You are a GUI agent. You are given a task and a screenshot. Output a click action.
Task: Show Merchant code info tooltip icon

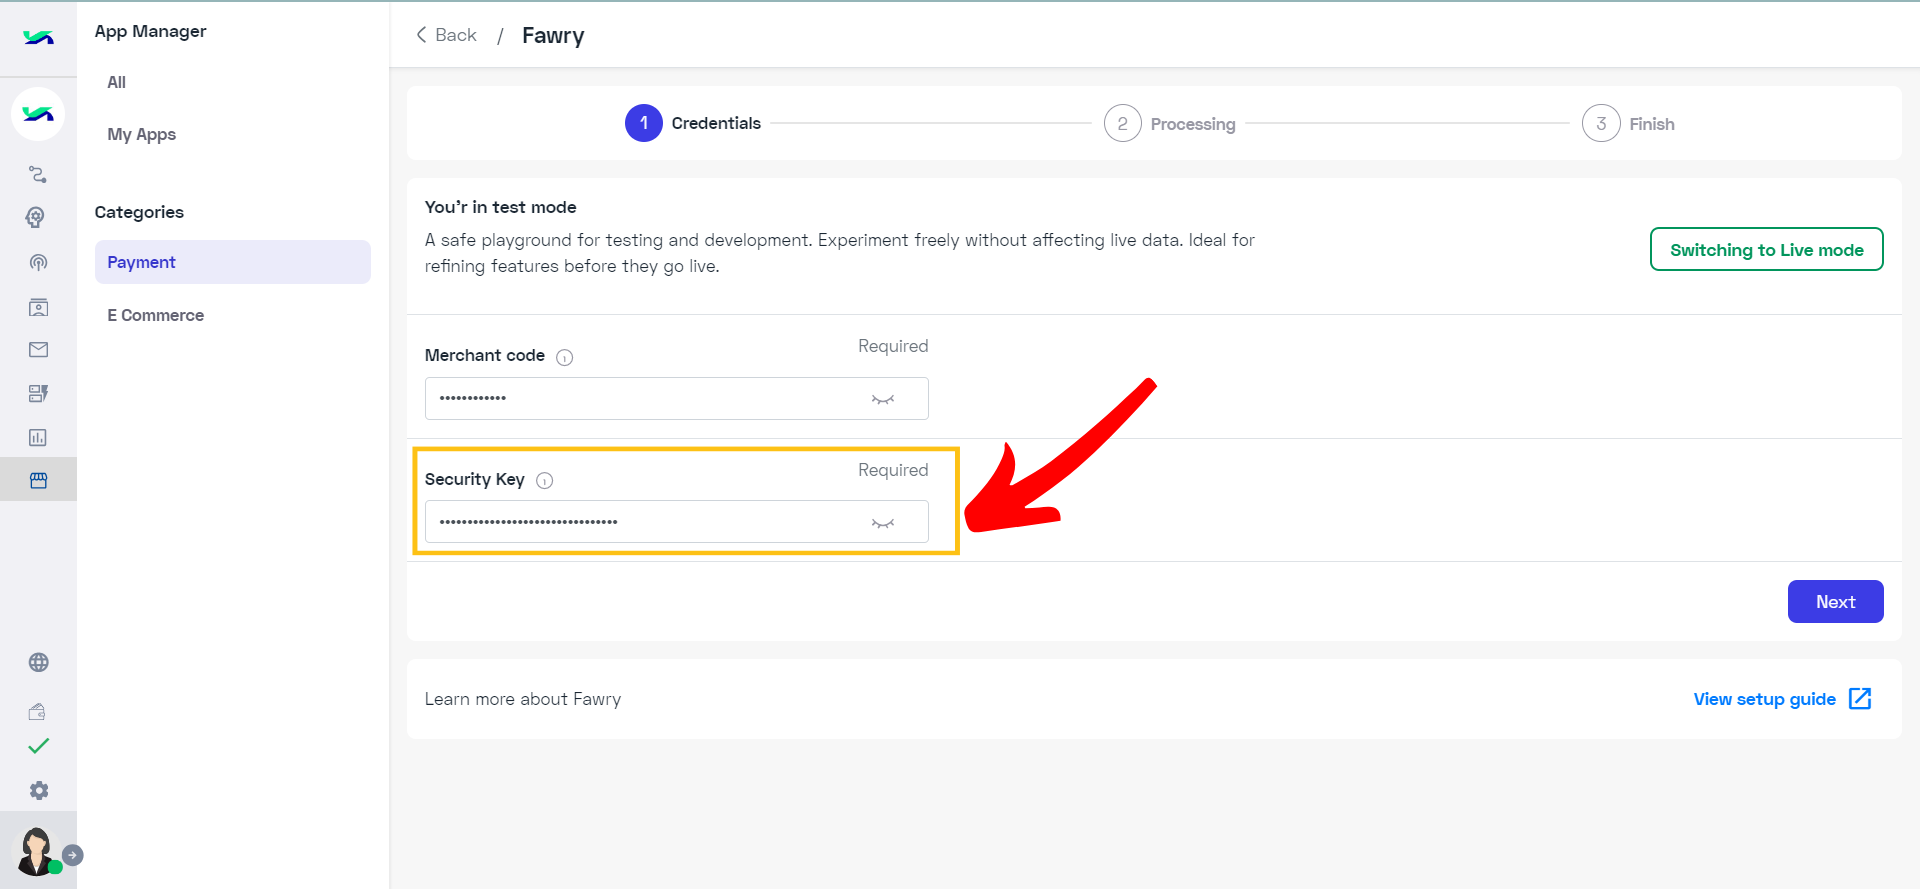point(564,357)
